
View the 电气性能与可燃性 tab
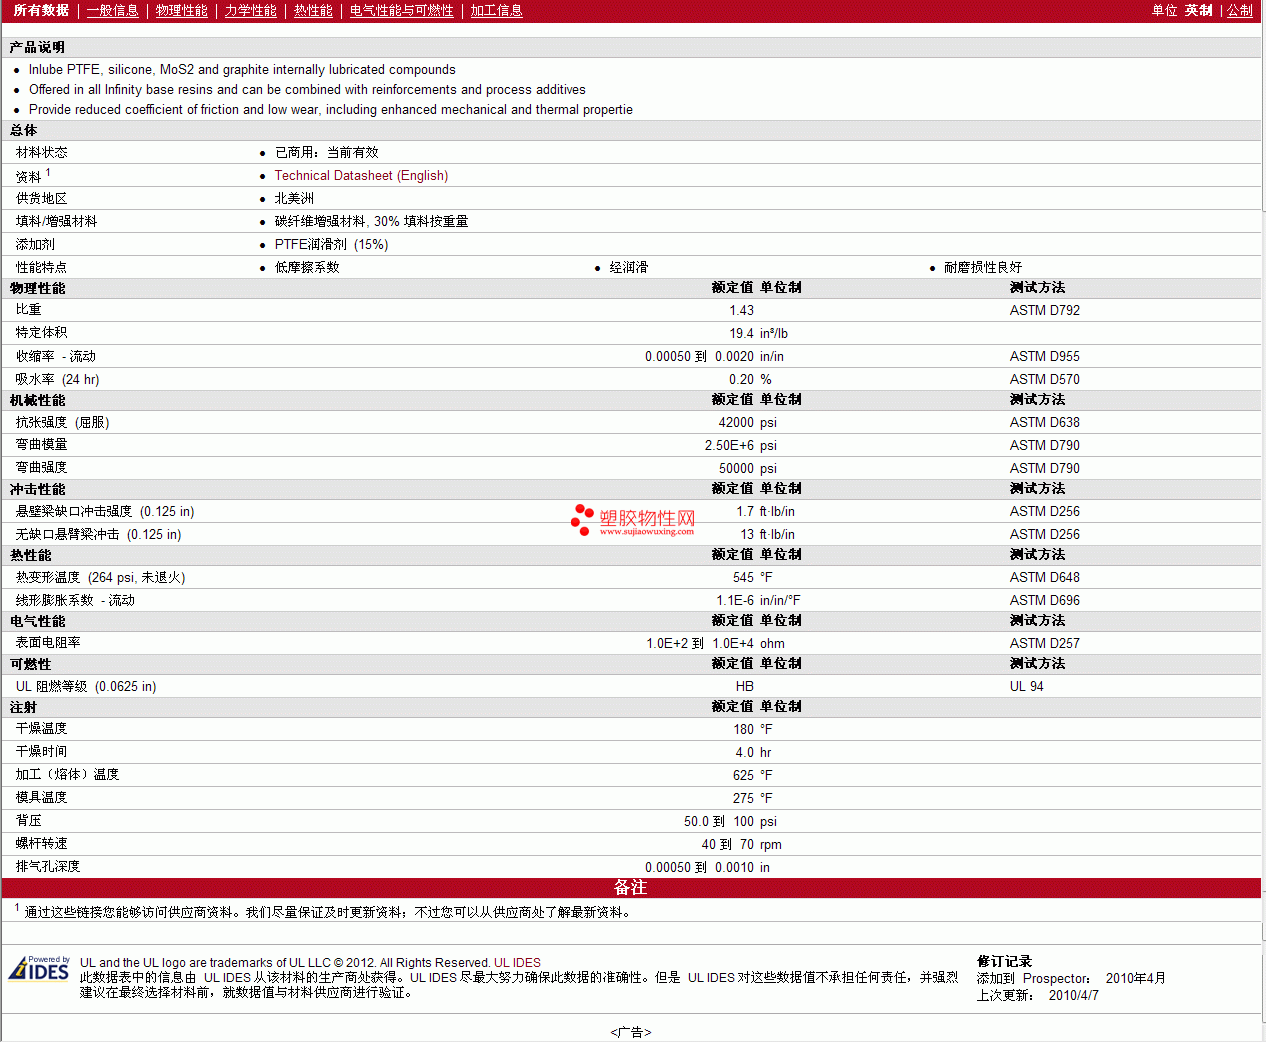[401, 10]
